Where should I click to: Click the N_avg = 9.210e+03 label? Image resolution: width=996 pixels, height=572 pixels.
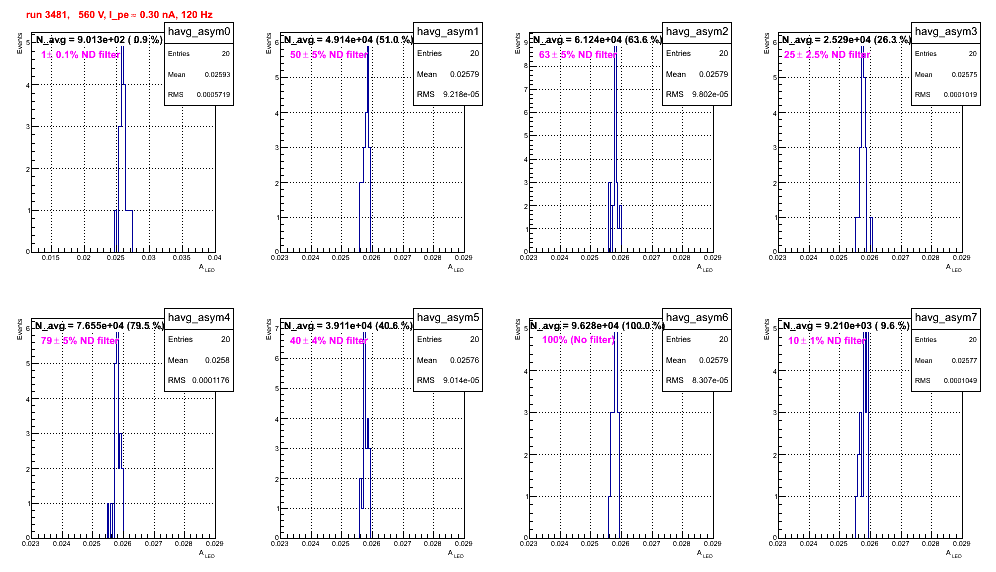pyautogui.click(x=846, y=325)
